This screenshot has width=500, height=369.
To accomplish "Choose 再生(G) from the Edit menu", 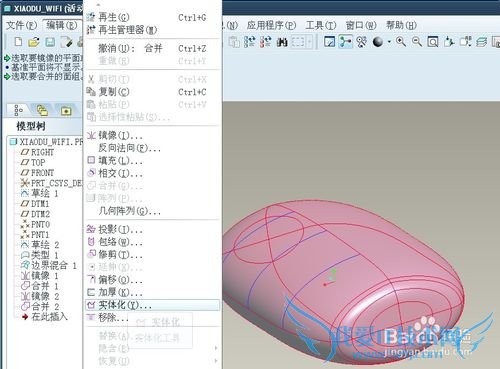I will coord(152,17).
